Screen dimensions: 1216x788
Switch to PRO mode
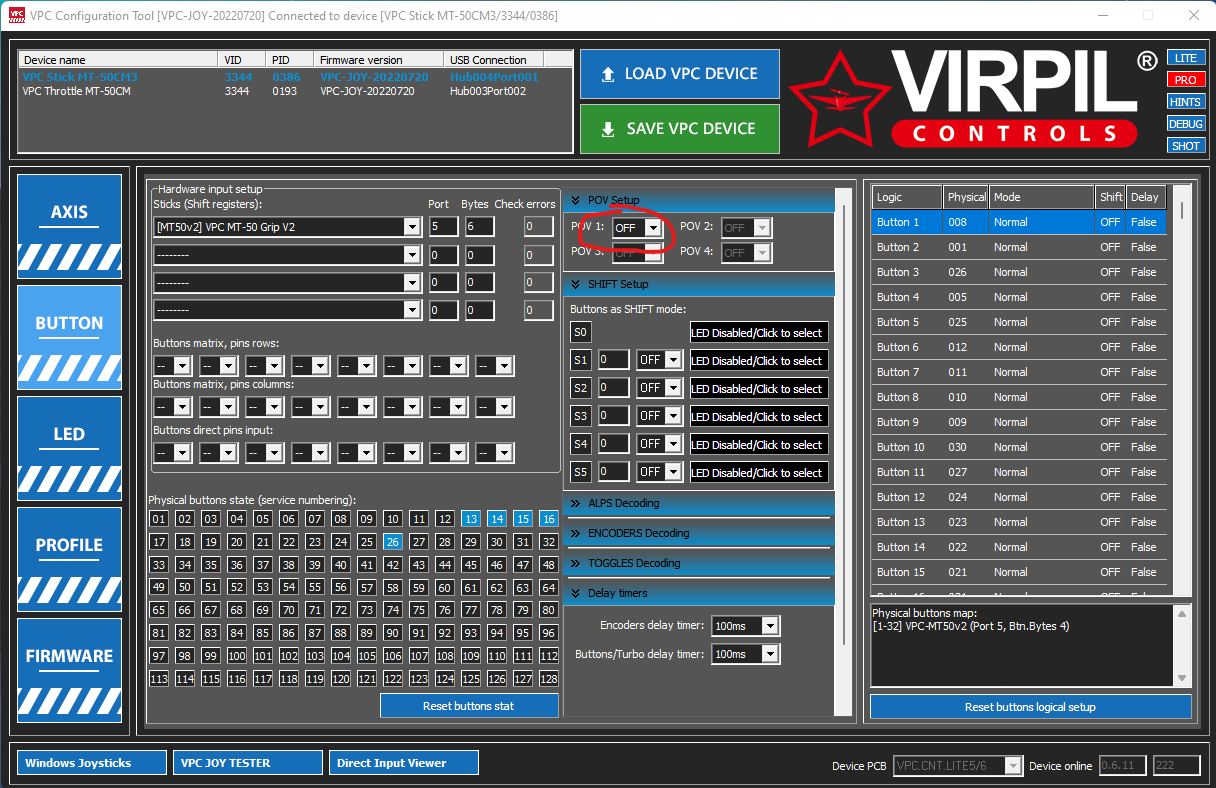tap(1186, 80)
